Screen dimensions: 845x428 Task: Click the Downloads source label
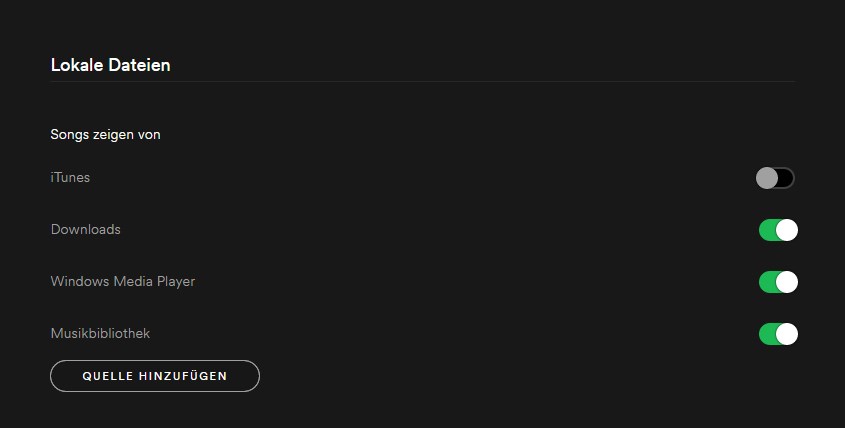click(86, 230)
